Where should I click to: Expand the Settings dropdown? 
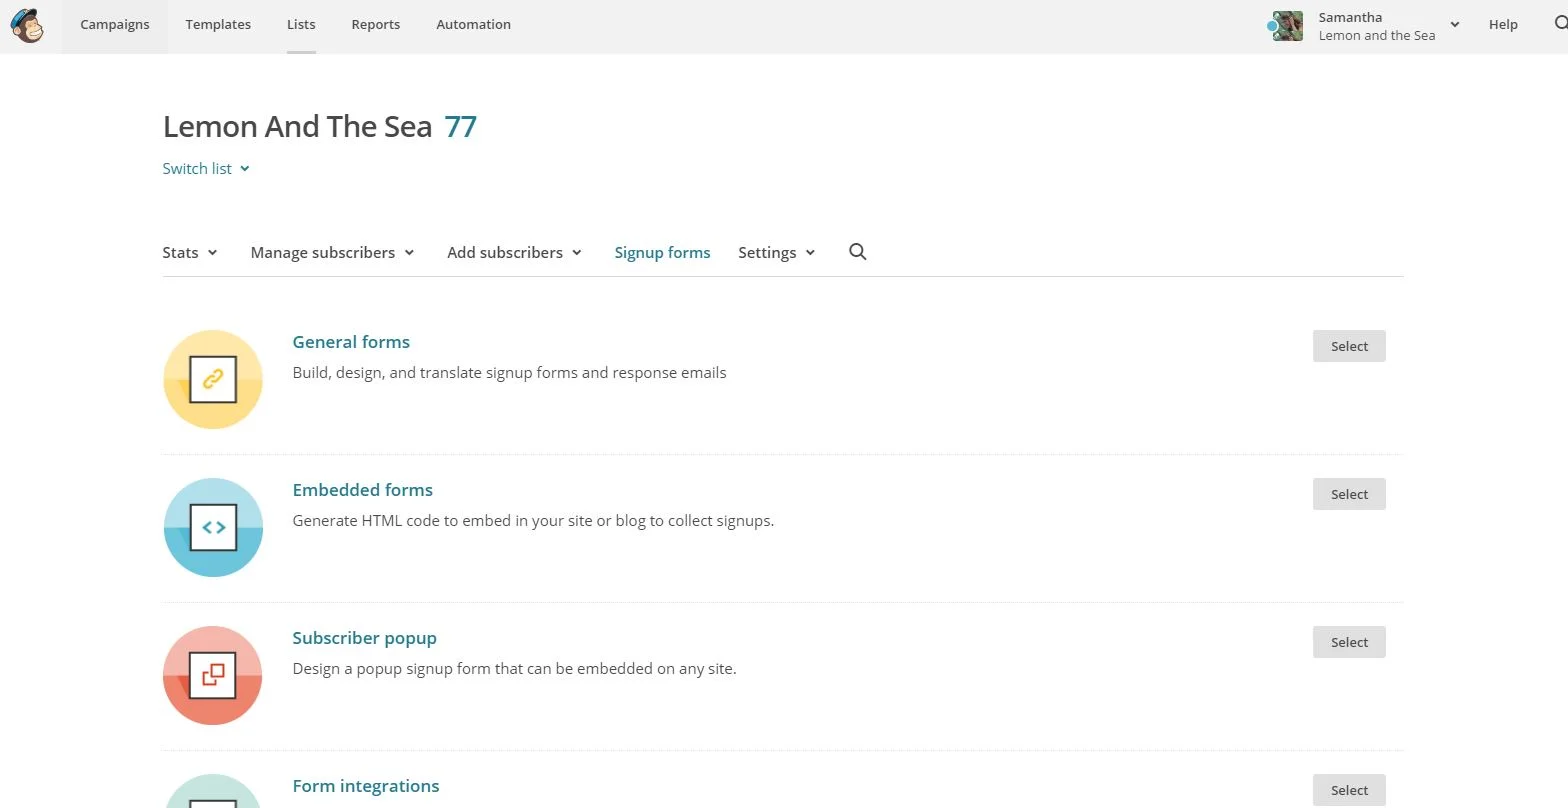pyautogui.click(x=777, y=252)
